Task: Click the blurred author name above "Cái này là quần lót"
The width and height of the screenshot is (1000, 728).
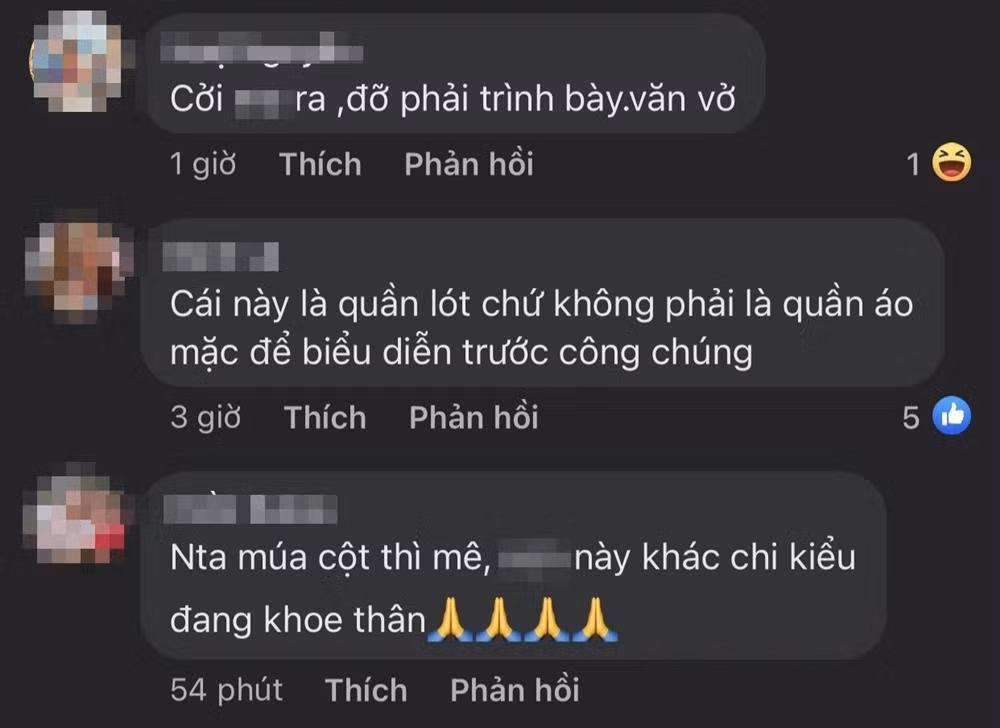Action: click(221, 256)
